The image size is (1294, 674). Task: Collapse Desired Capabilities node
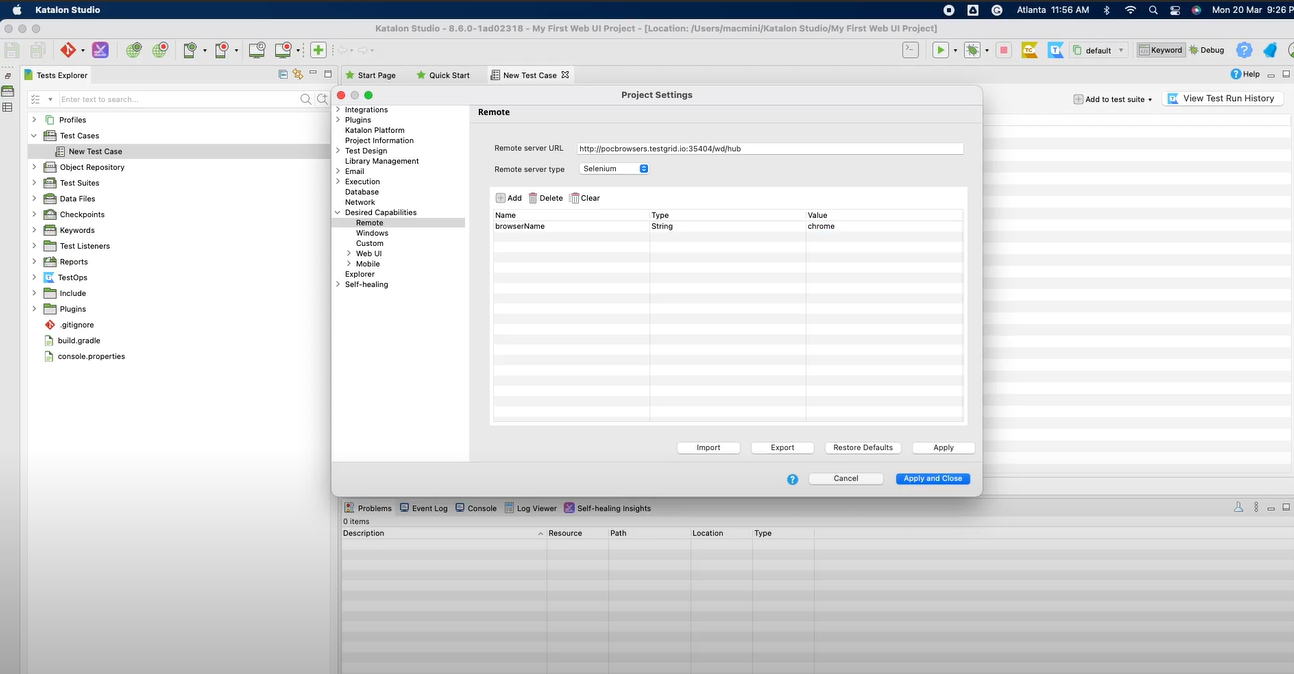pyautogui.click(x=338, y=213)
